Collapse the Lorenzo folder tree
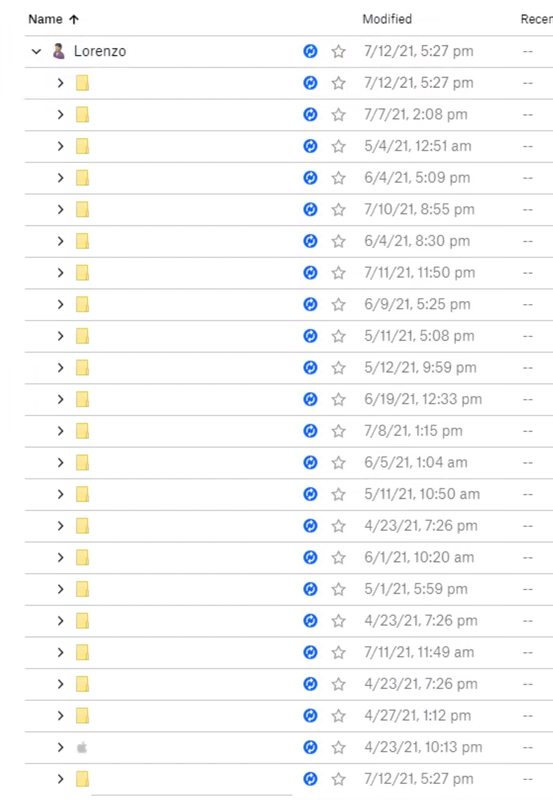Image resolution: width=553 pixels, height=800 pixels. (x=36, y=52)
